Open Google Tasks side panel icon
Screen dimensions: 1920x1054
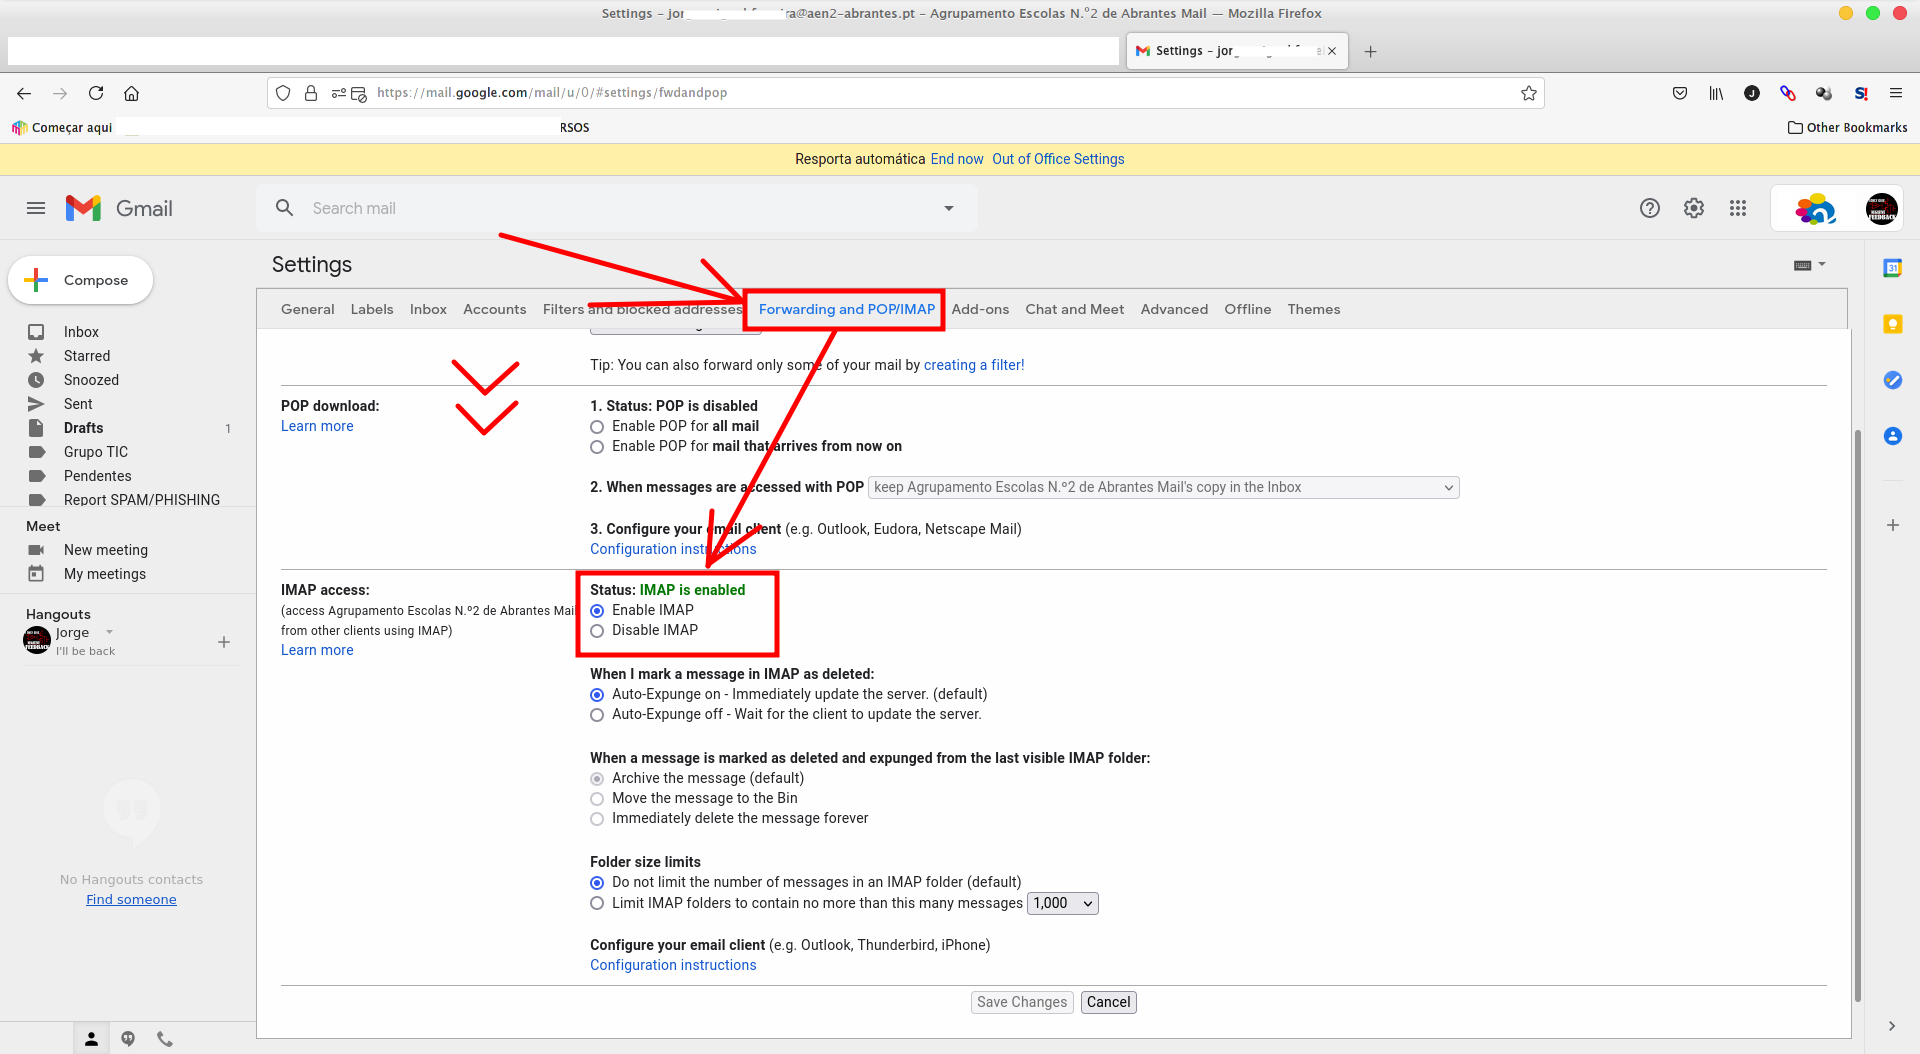click(1892, 380)
